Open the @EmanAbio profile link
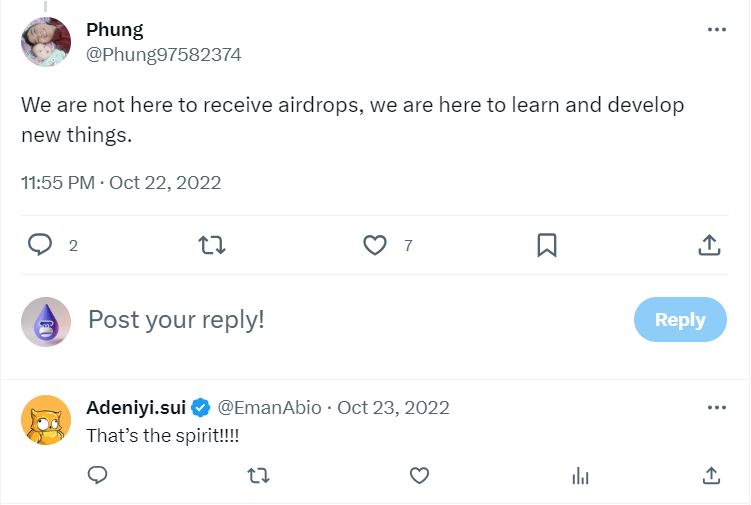 point(269,408)
